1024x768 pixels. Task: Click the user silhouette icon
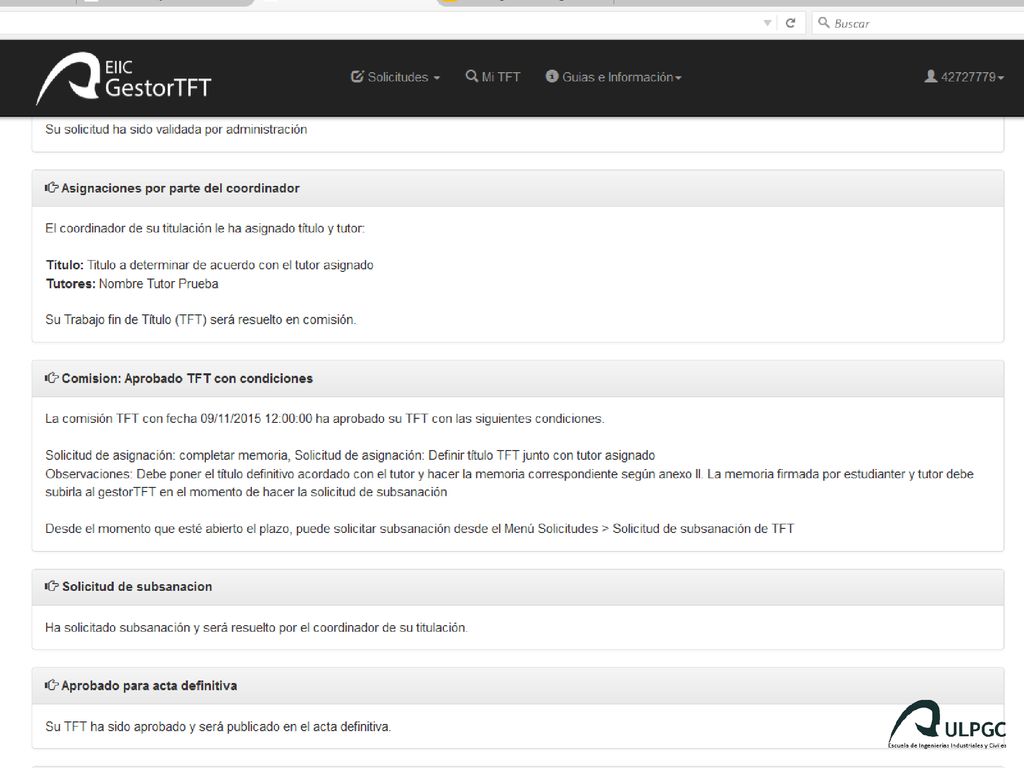[930, 76]
